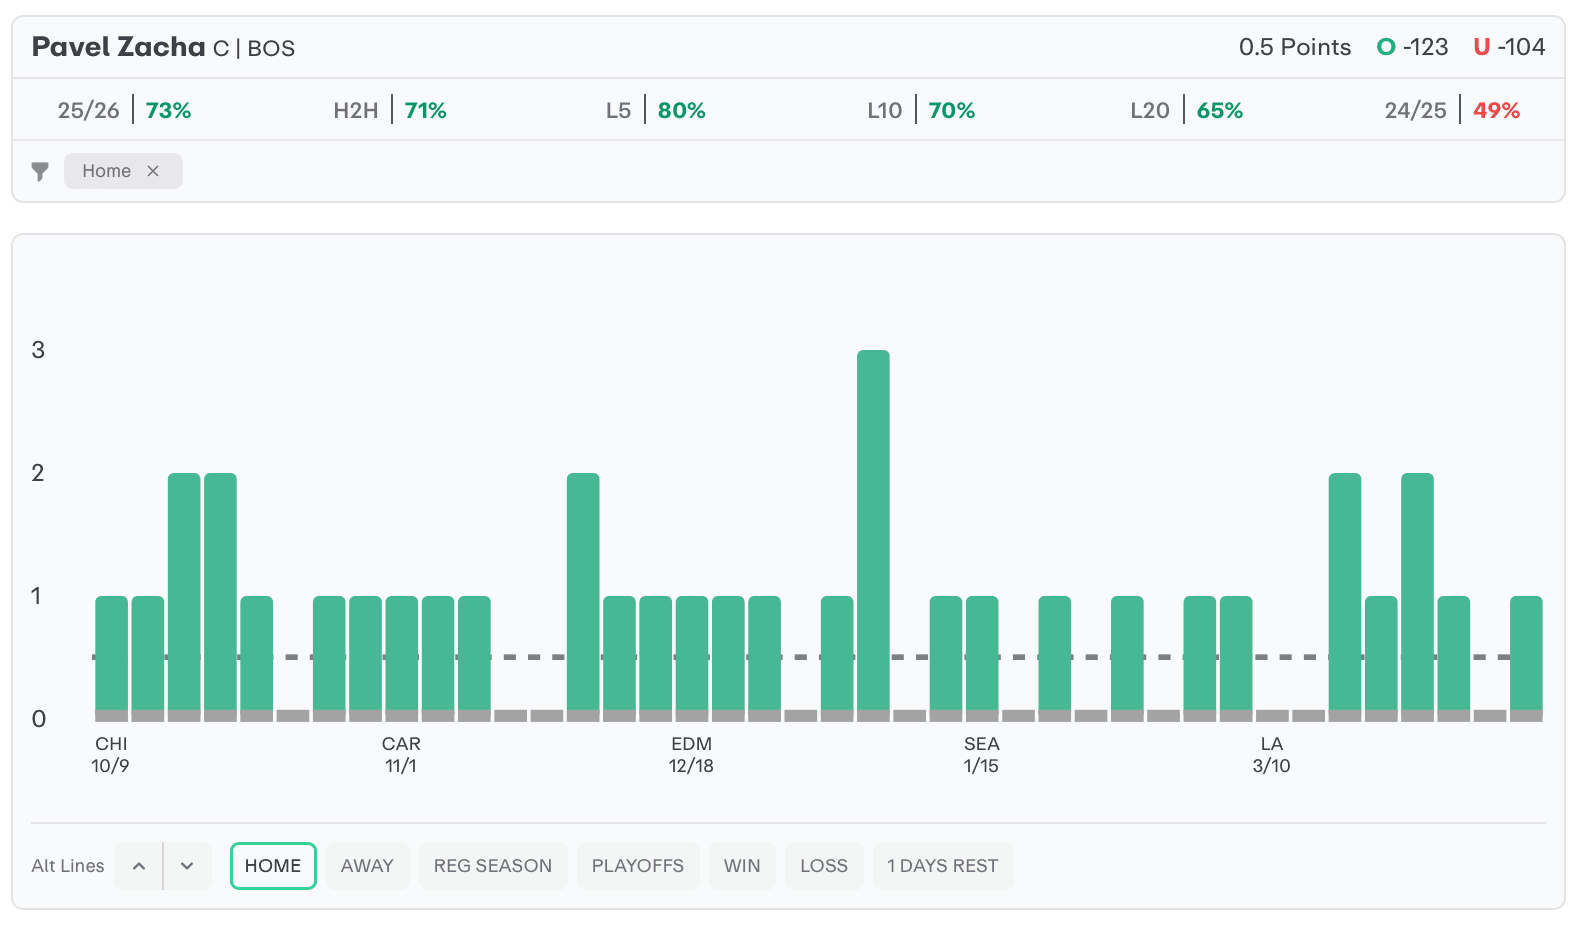Select the Under -104 odds
1588x934 pixels.
[1509, 47]
